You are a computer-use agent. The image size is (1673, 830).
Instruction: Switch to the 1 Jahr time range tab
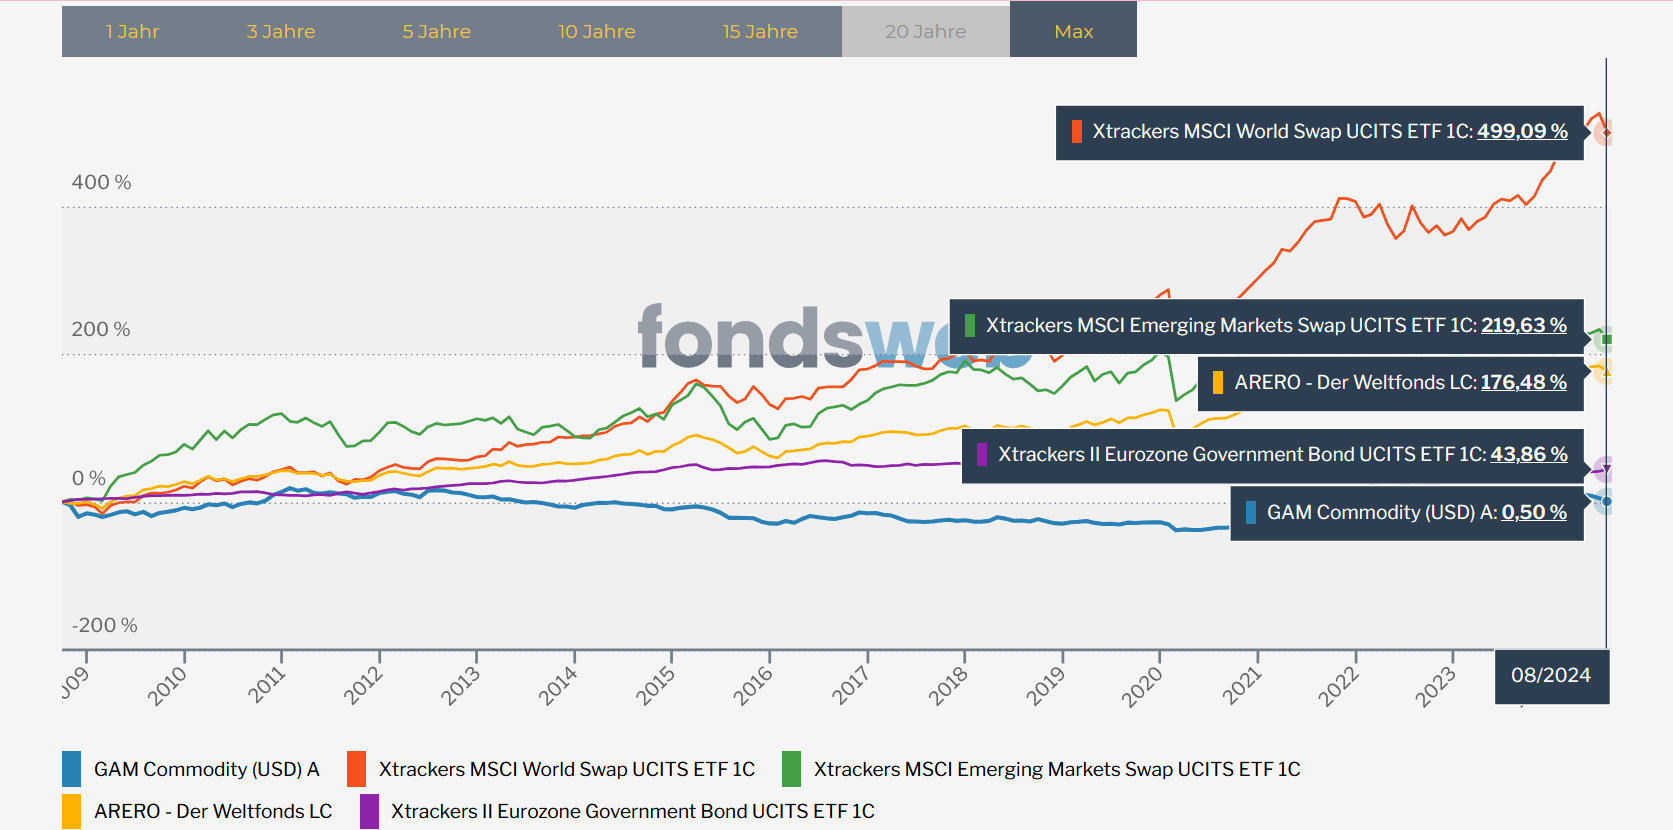(x=132, y=31)
